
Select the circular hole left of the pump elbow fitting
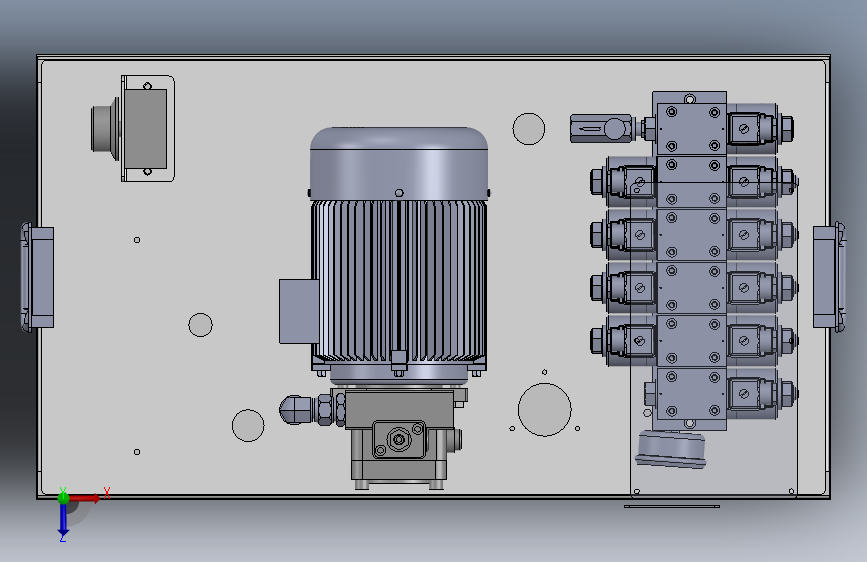point(248,425)
